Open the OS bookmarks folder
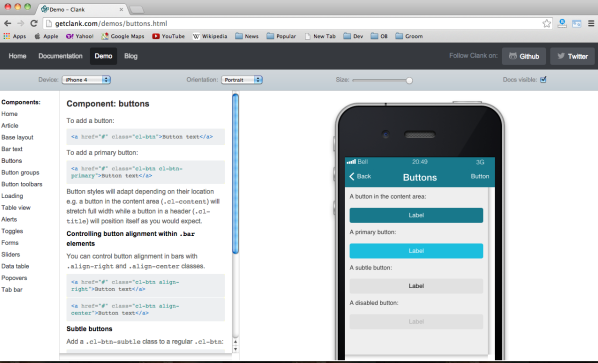Viewport: 598px width, 363px height. click(379, 36)
